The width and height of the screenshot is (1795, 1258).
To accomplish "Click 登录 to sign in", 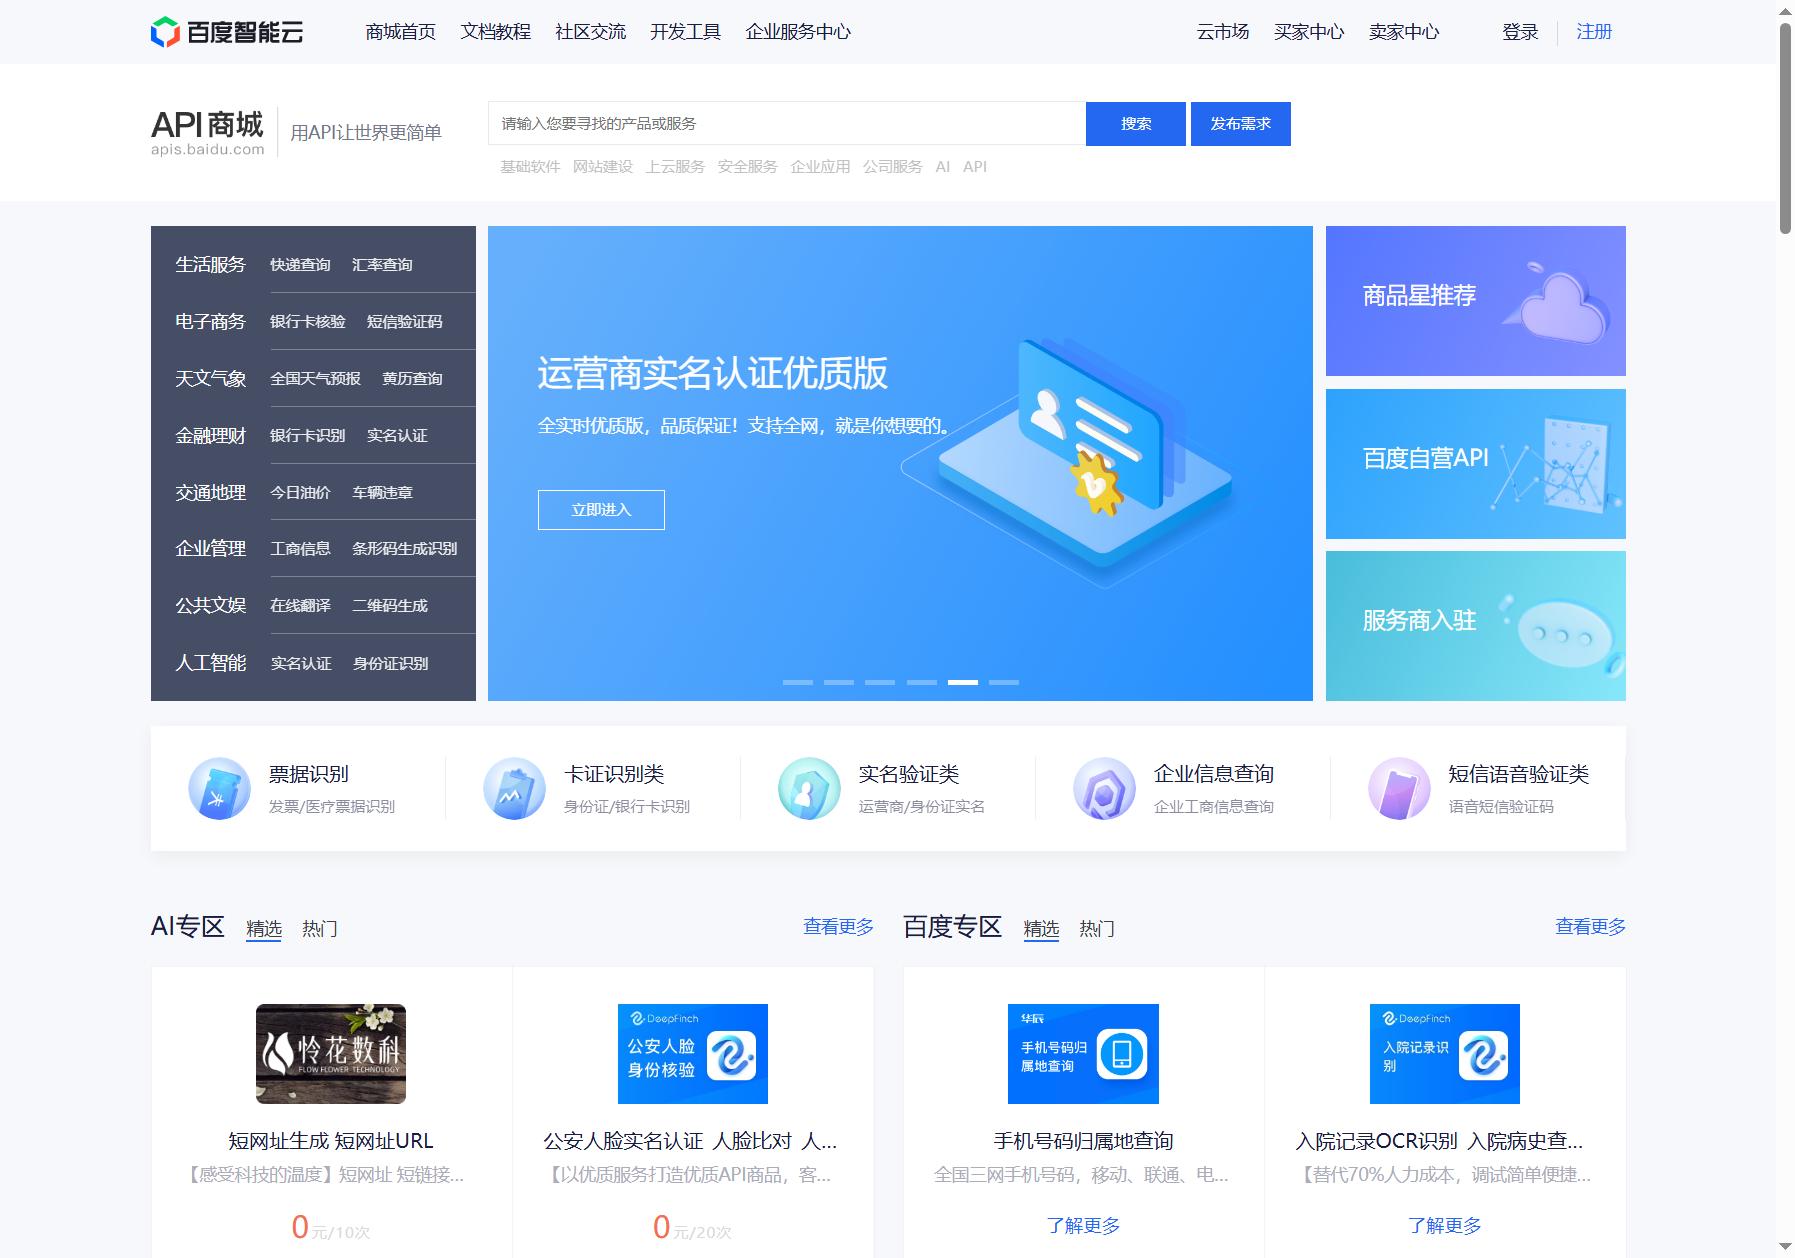I will coord(1520,32).
